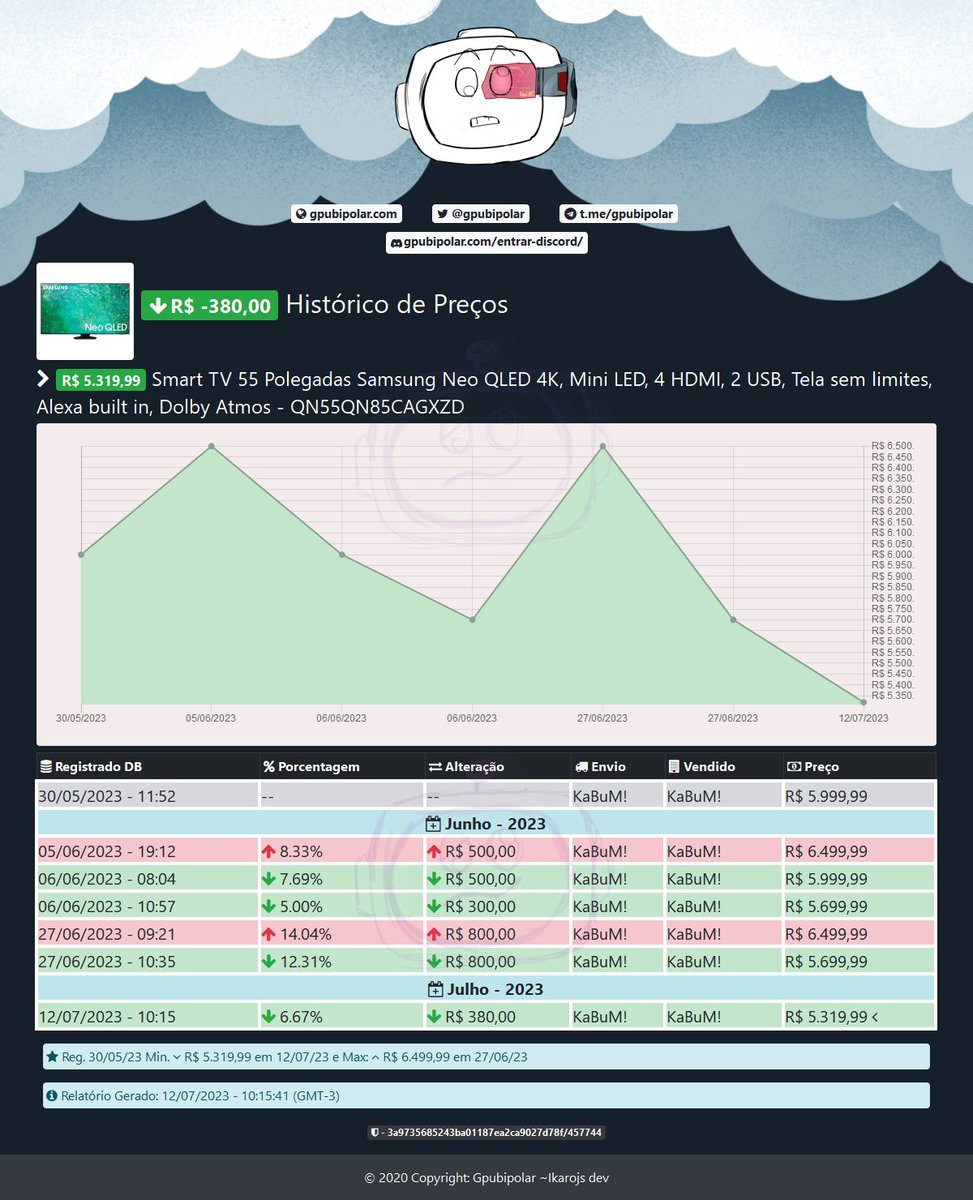The width and height of the screenshot is (973, 1200).
Task: Click the green R$ 5.319,99 current price badge
Action: click(x=101, y=380)
